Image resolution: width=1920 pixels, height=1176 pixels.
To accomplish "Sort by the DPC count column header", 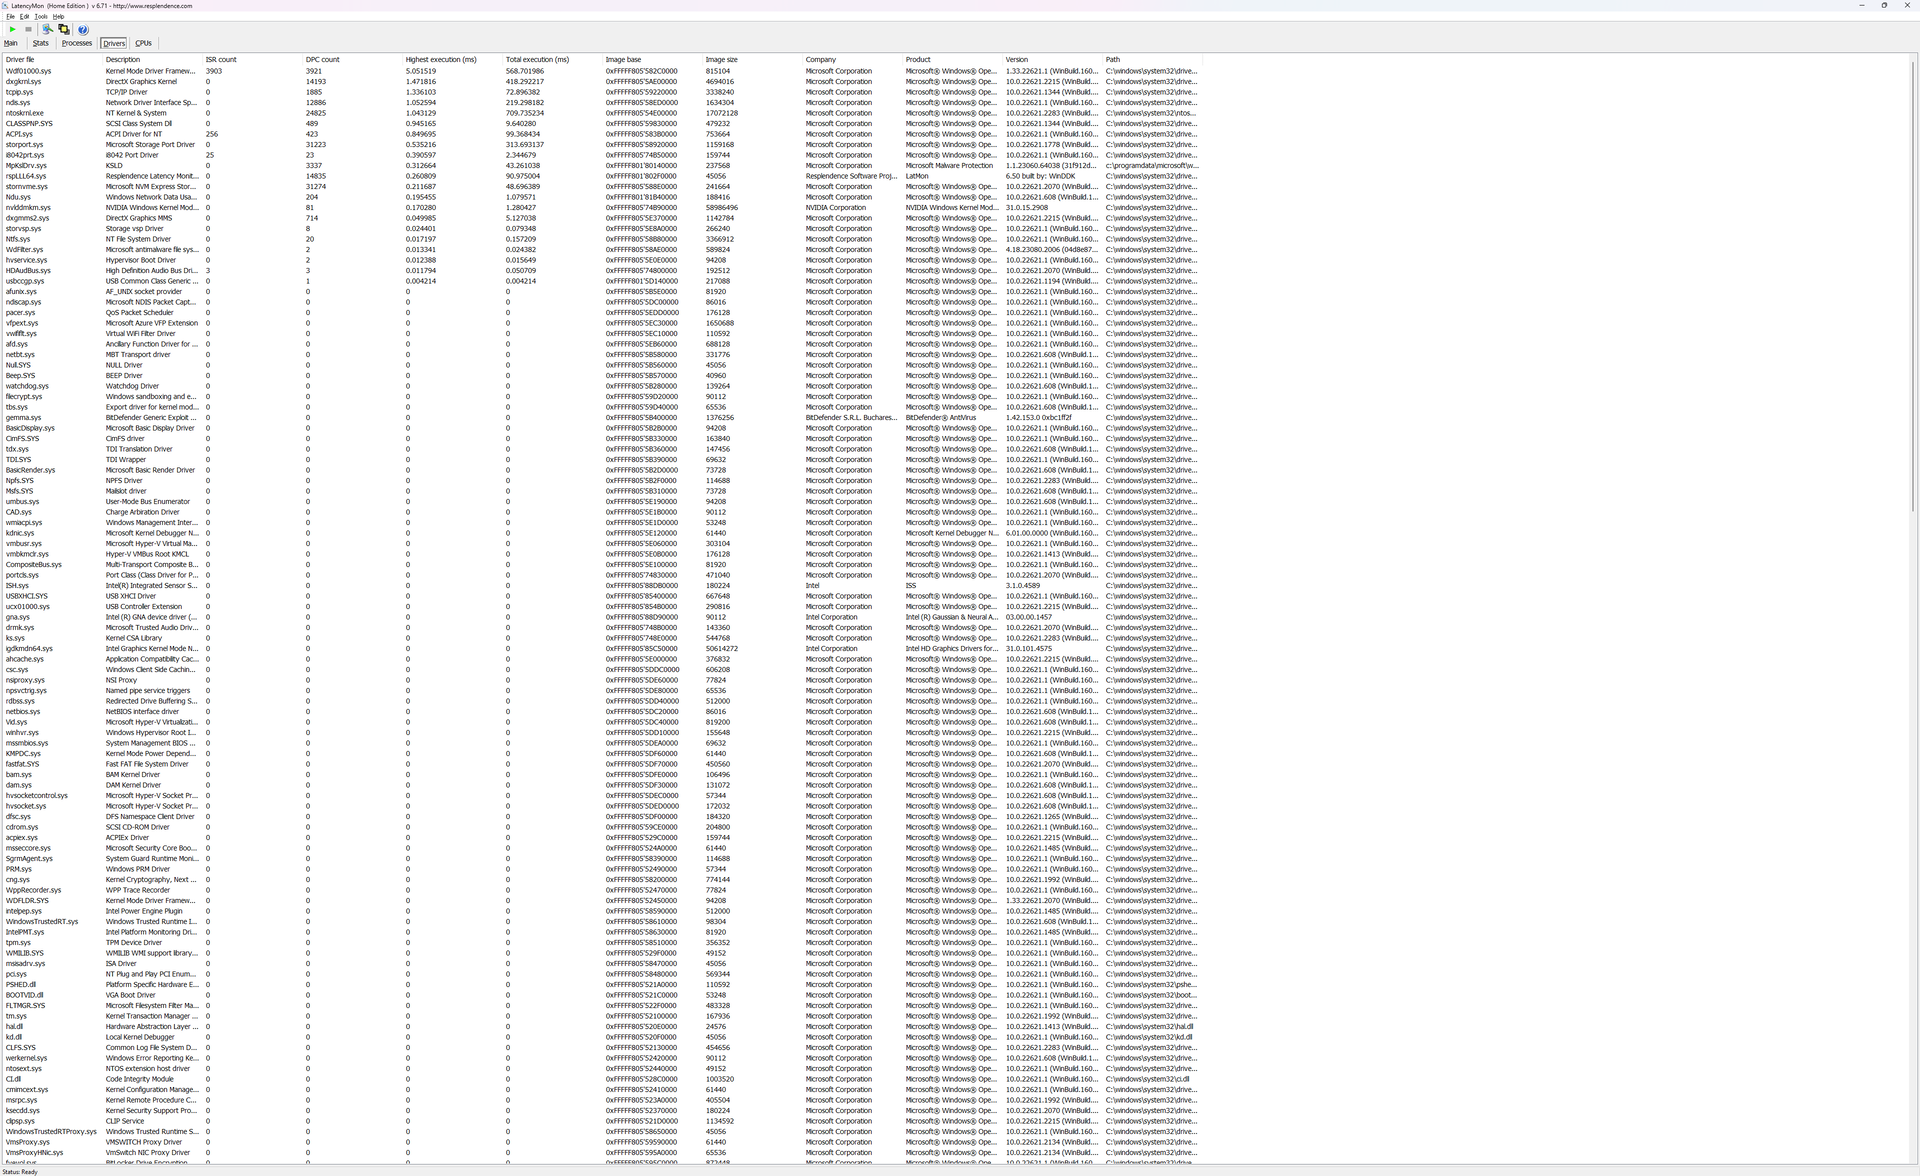I will pyautogui.click(x=323, y=60).
